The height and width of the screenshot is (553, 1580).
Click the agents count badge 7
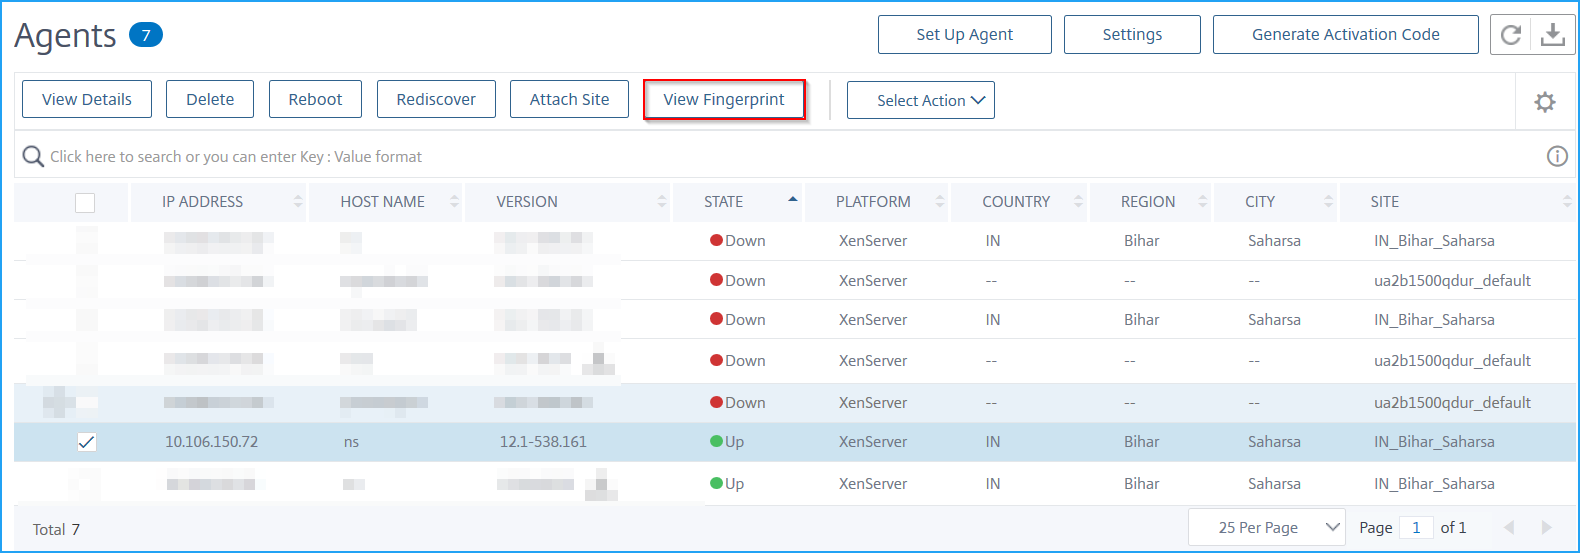tap(146, 35)
